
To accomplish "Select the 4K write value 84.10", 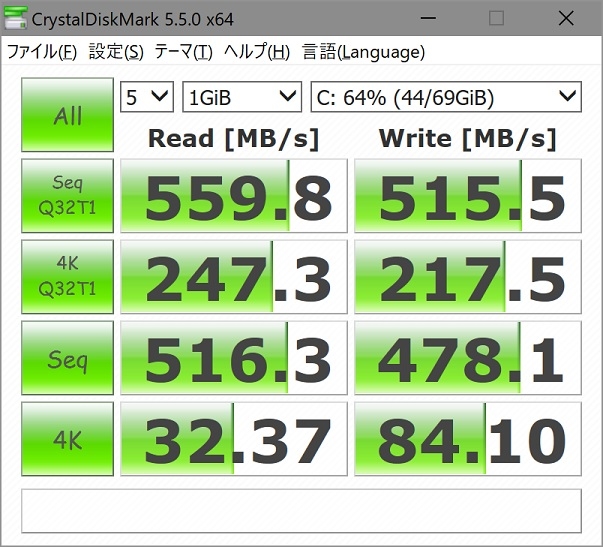I will point(468,439).
